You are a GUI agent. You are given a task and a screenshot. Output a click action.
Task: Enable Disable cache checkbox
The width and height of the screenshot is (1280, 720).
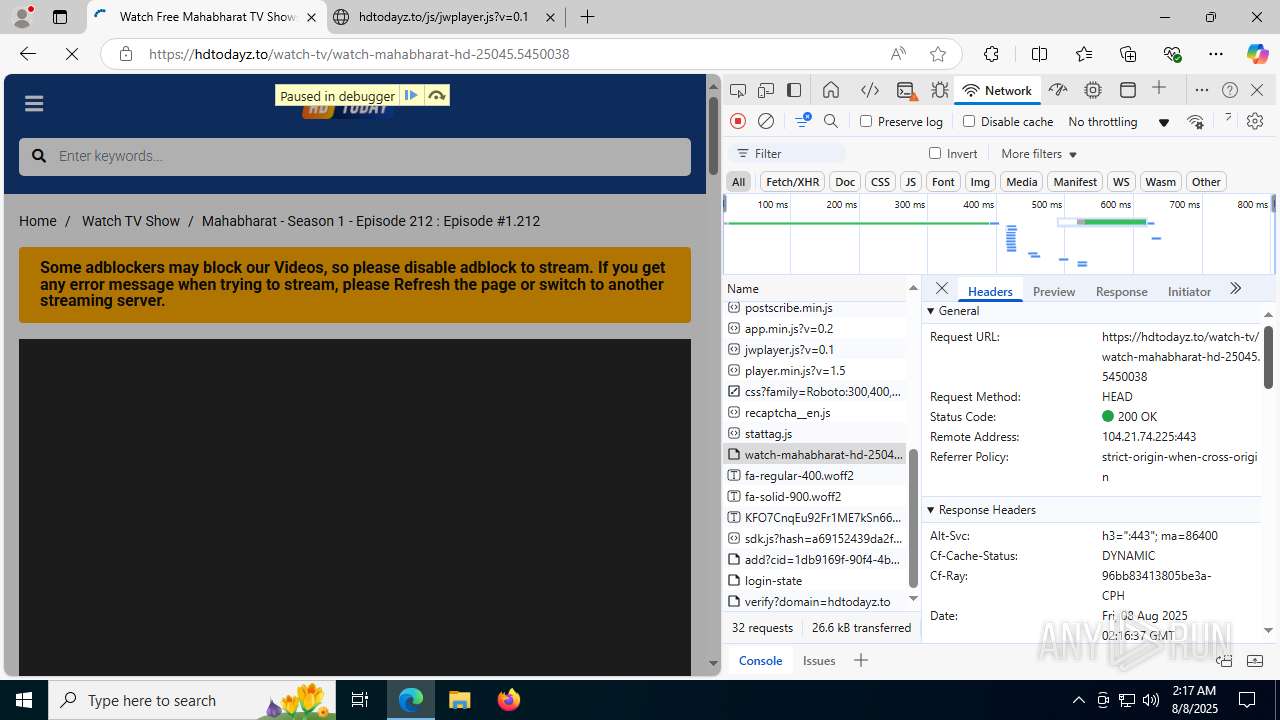point(968,121)
